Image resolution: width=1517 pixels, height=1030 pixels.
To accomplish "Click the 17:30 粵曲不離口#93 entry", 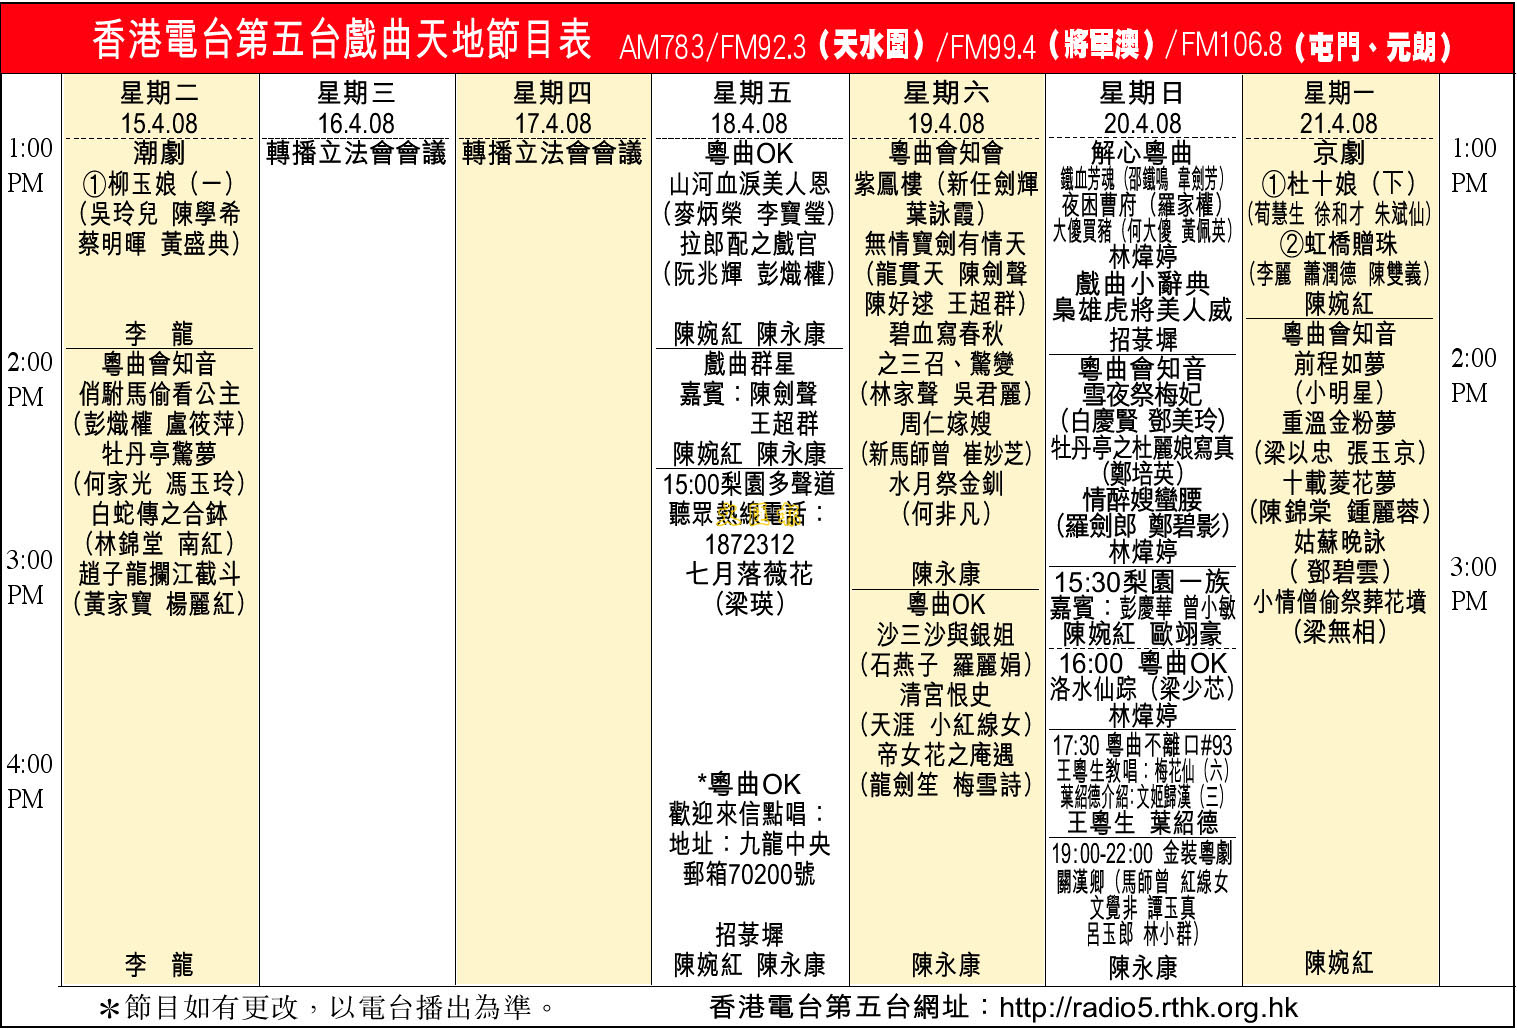I will [x=1141, y=745].
